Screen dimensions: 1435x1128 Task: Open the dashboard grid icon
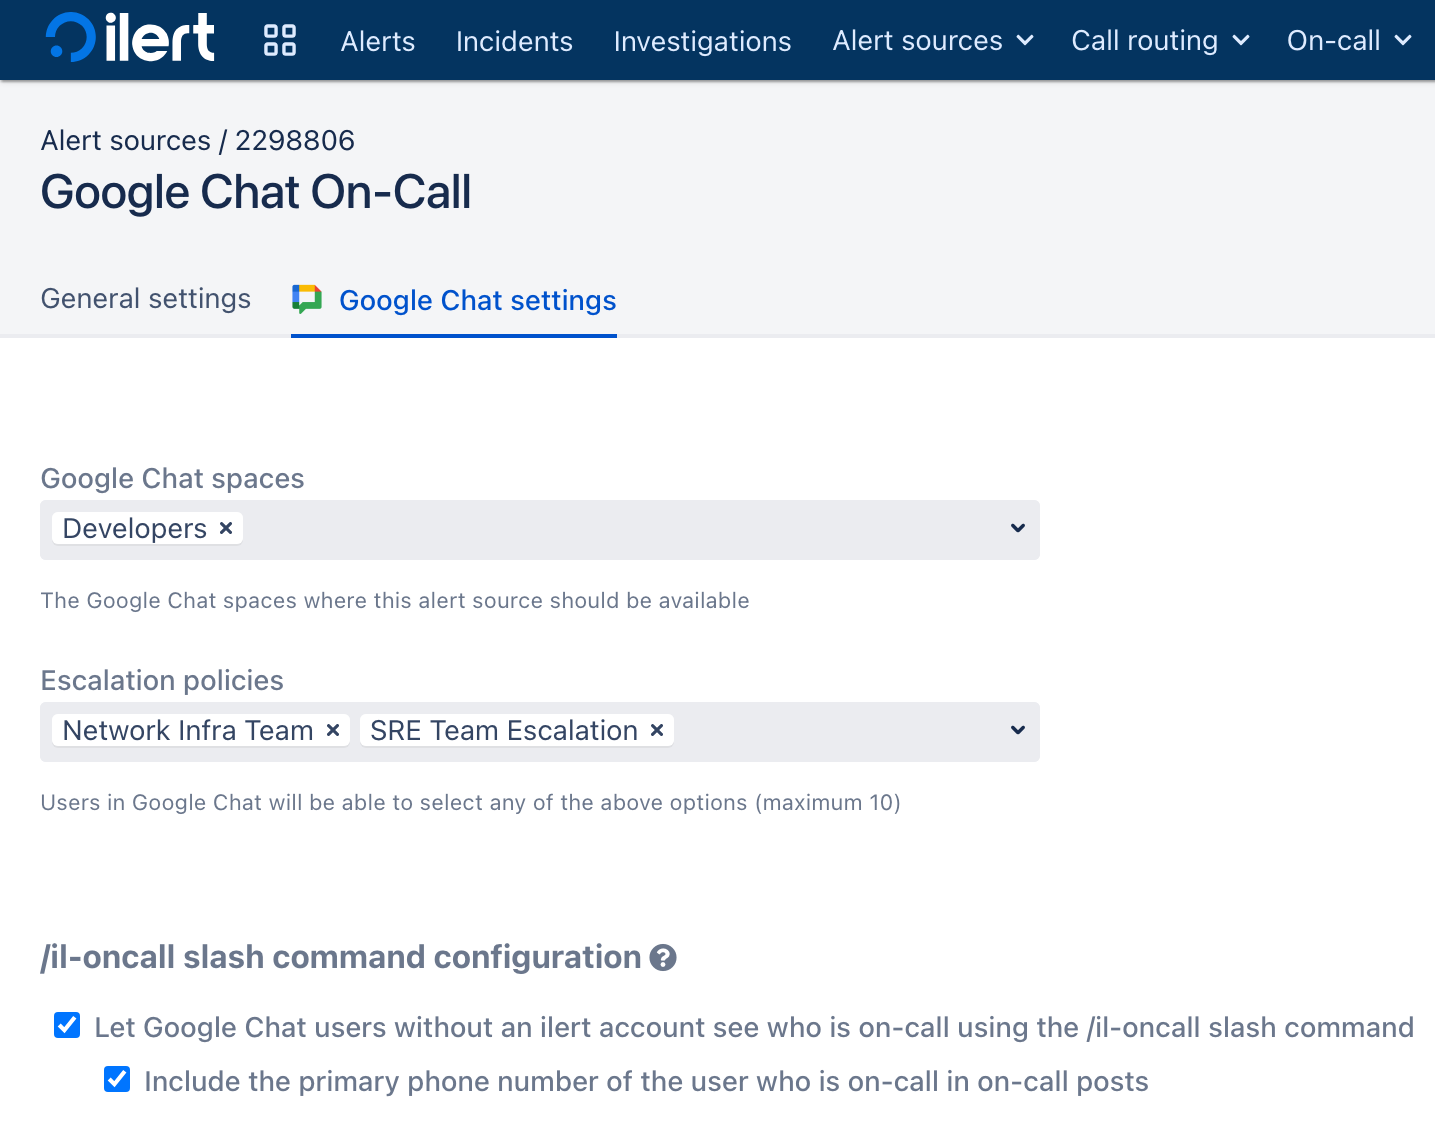[280, 40]
